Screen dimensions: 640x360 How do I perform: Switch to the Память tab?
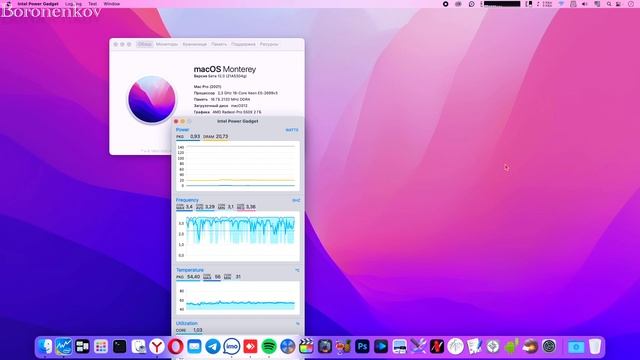pyautogui.click(x=219, y=44)
